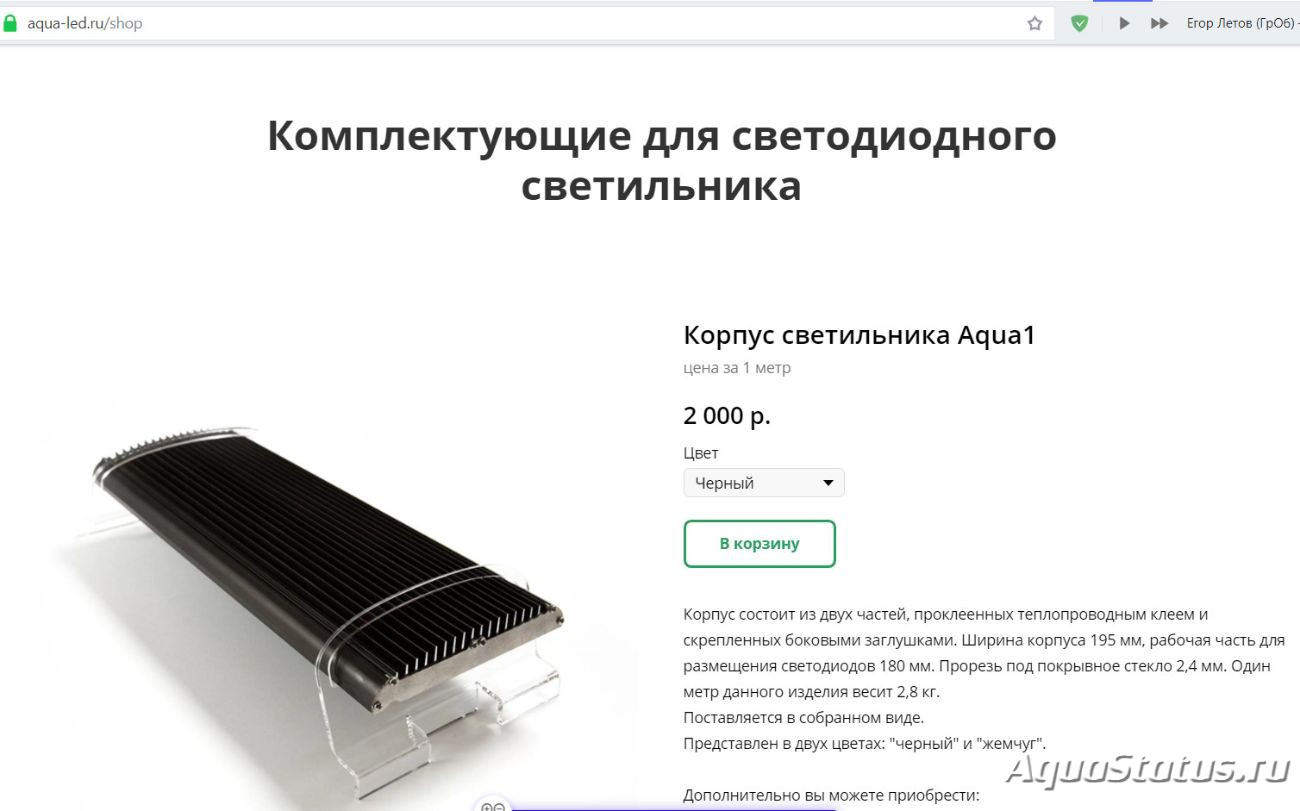Click the arrow on the Черный selector

[828, 483]
